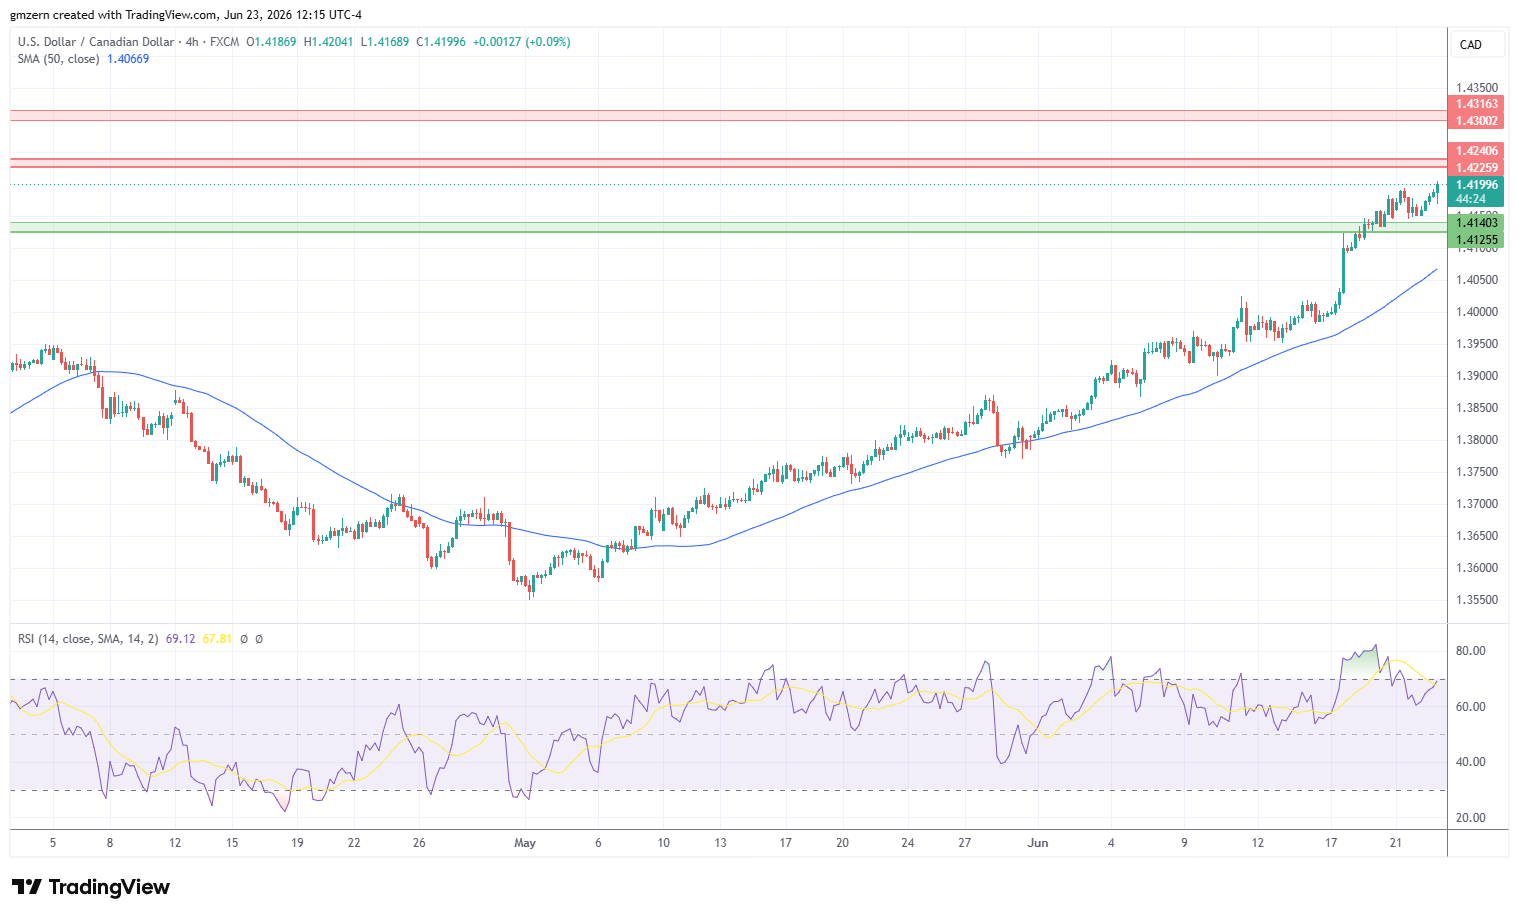Click the 20.00 level on the RSI axis
The width and height of the screenshot is (1519, 917).
[x=1470, y=818]
